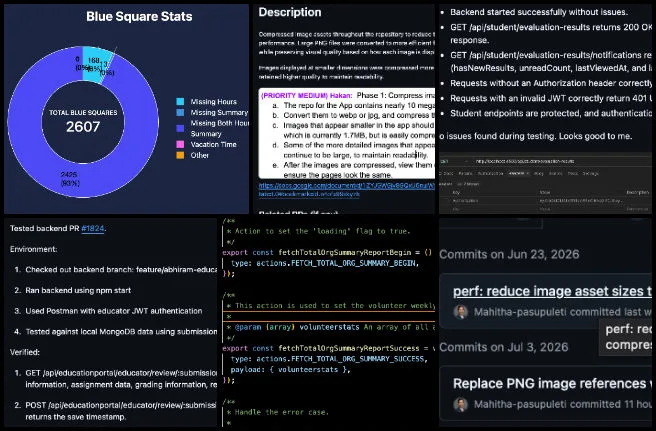Viewport: 656px width, 431px height.
Task: Click the JWT token value cell in the headers table
Action: (x=580, y=201)
